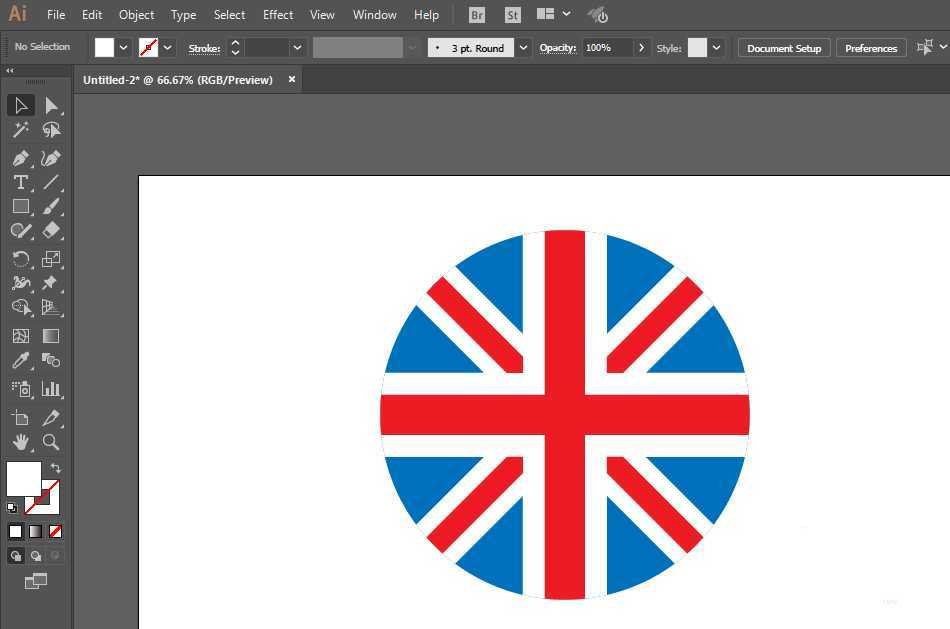950x629 pixels.
Task: Open the brush definition dropdown
Action: (x=523, y=48)
